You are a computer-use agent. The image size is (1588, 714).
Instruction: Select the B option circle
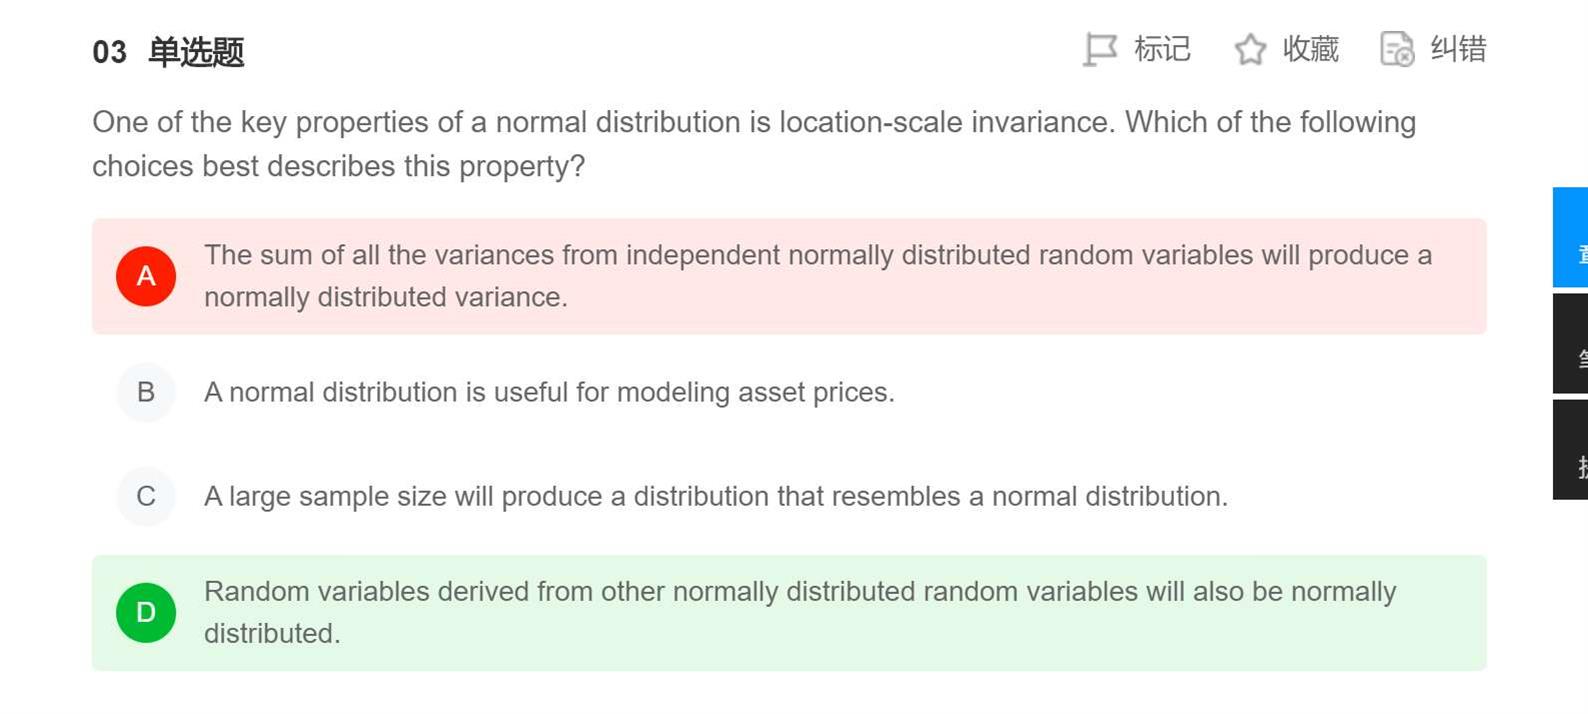146,392
